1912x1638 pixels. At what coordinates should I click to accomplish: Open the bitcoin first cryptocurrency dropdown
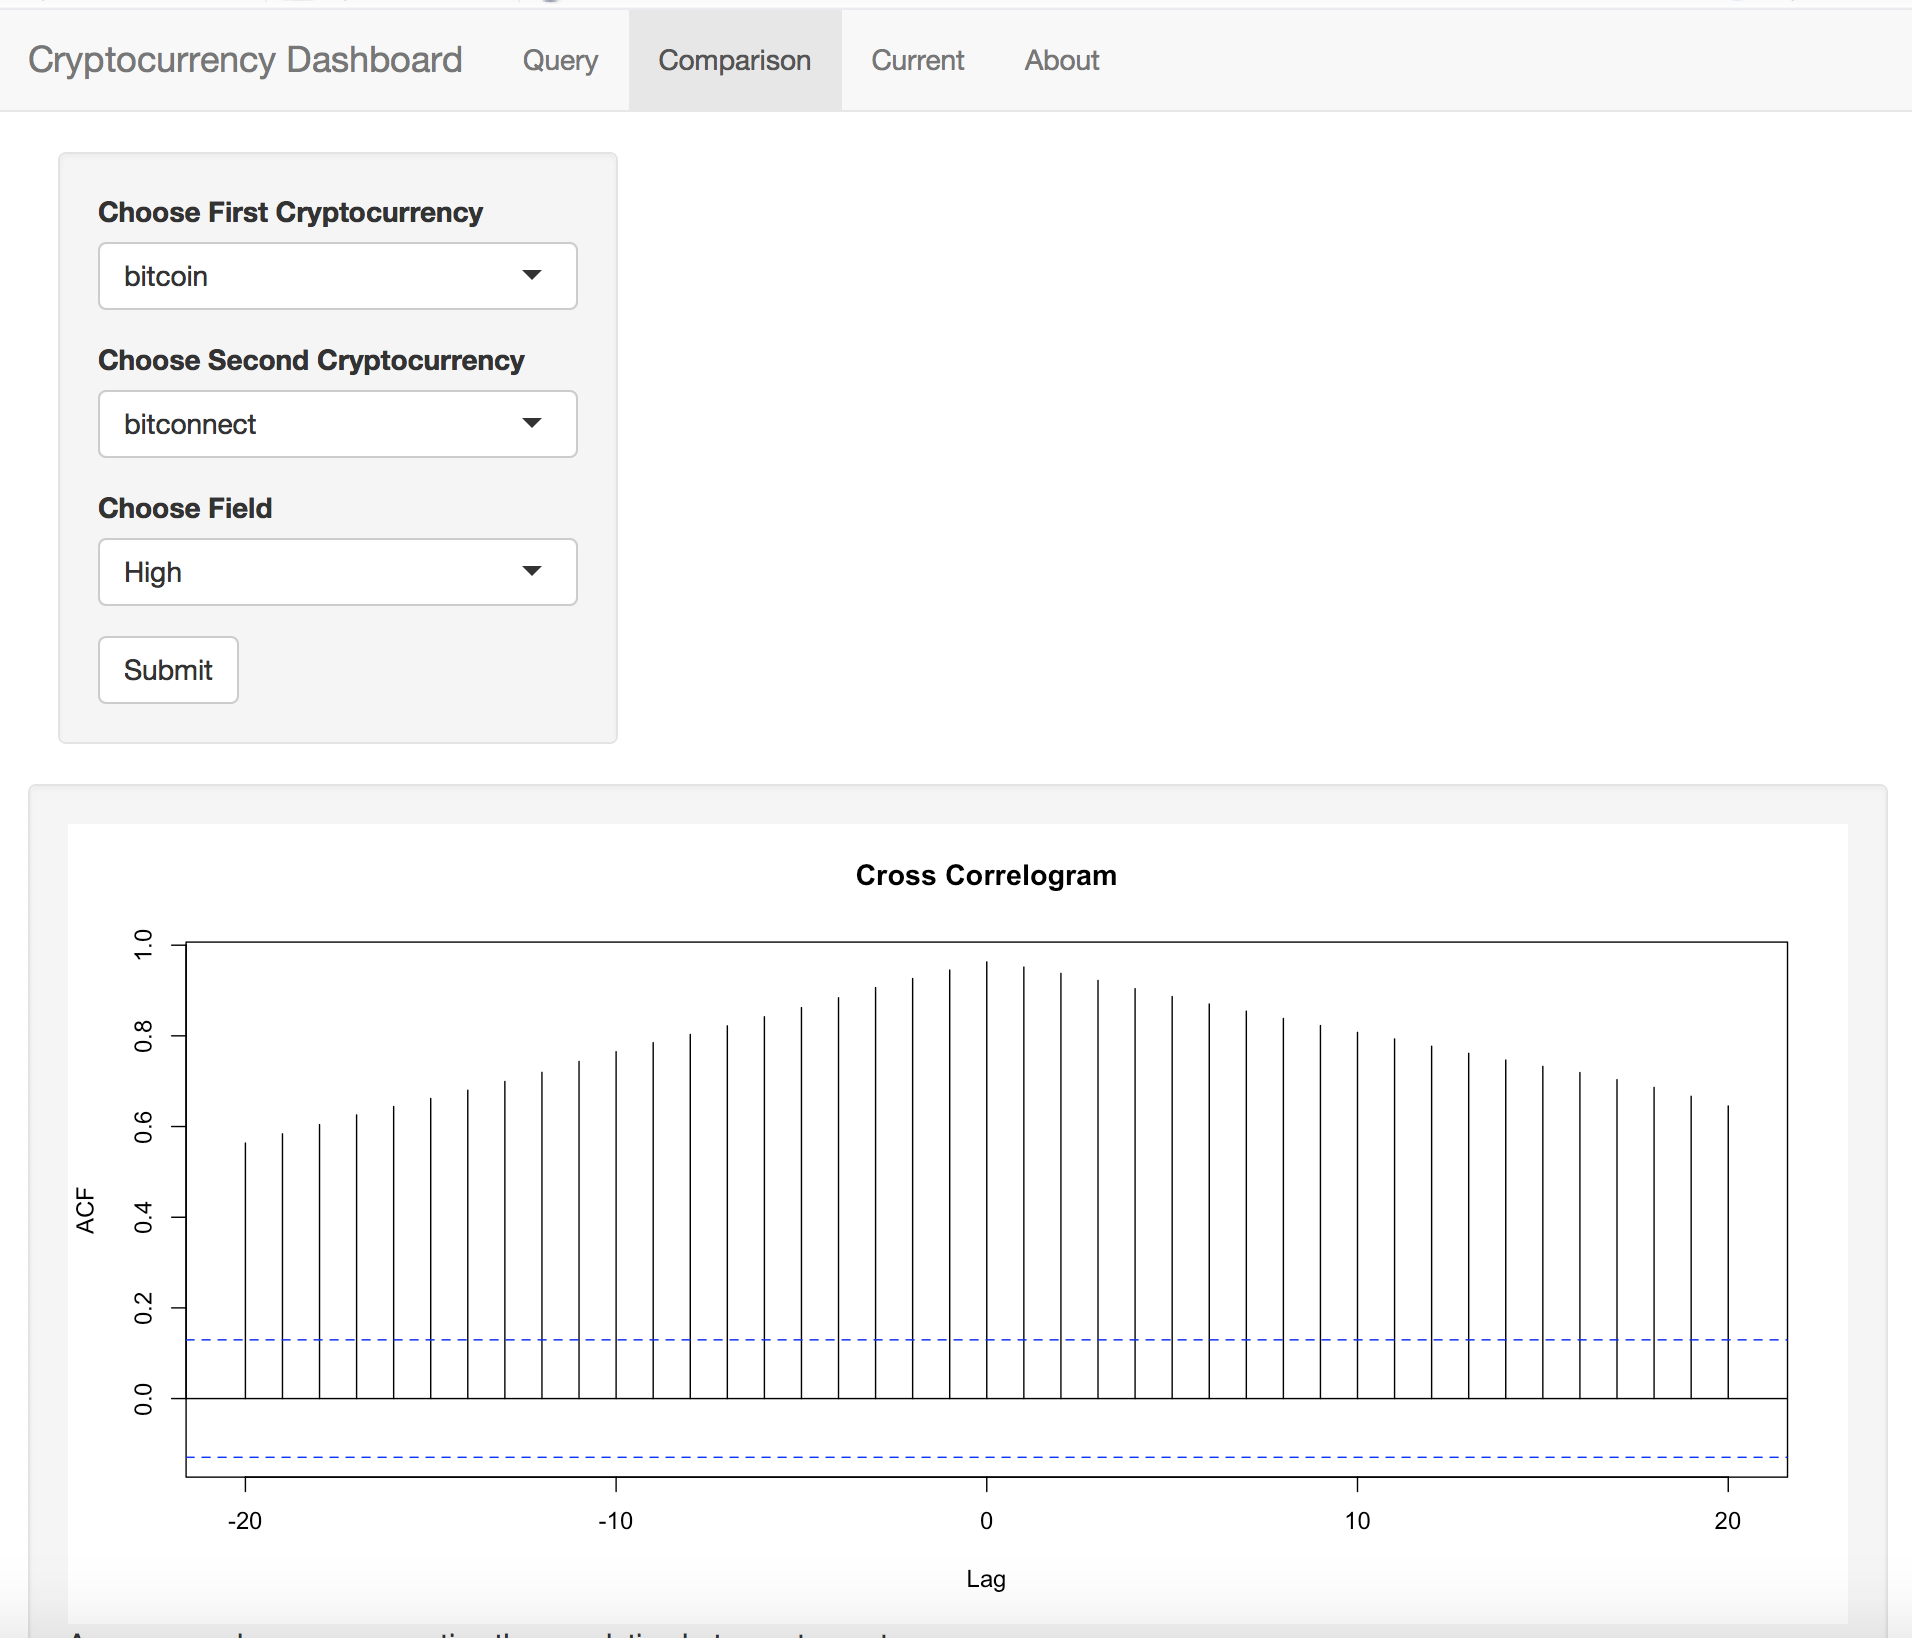point(338,276)
